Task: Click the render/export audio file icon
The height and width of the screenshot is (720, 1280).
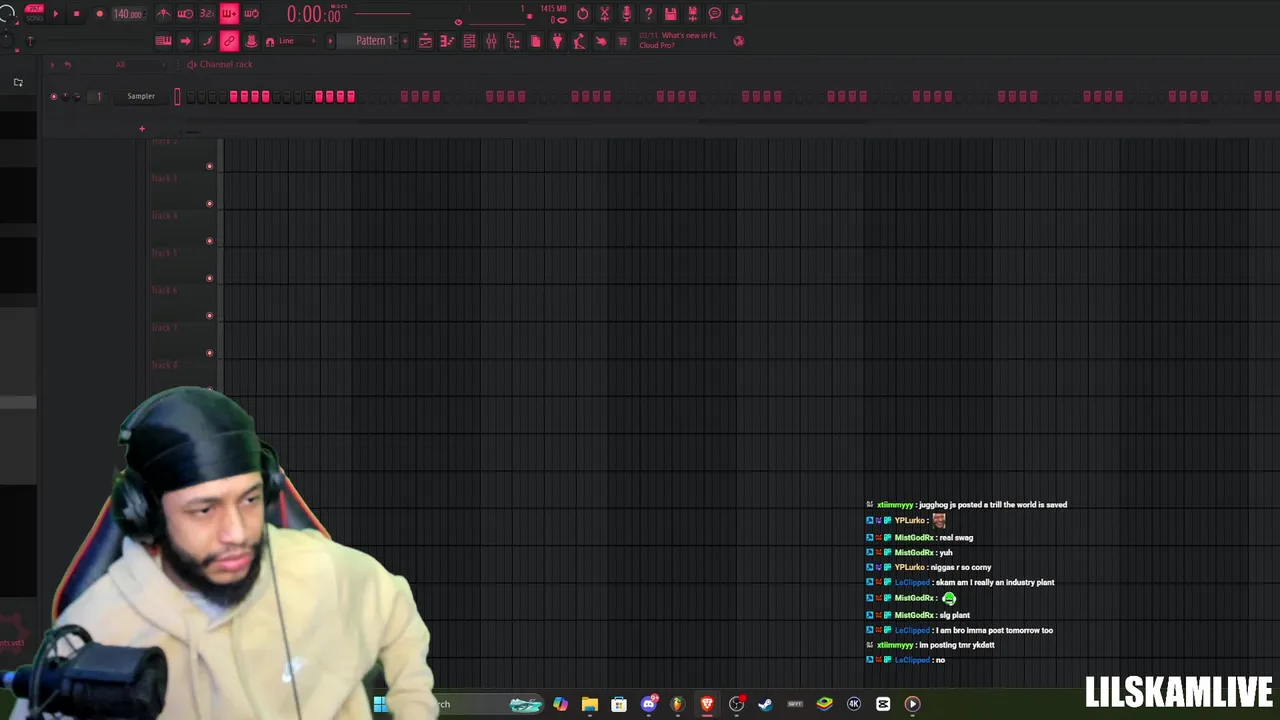Action: pos(692,14)
